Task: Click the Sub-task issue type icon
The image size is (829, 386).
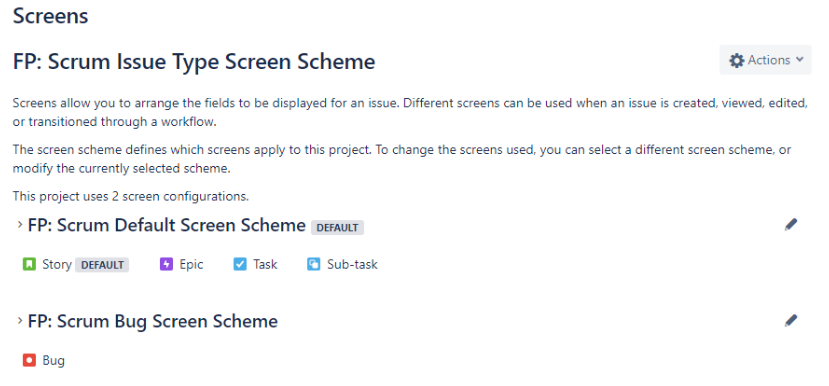Action: pyautogui.click(x=314, y=264)
